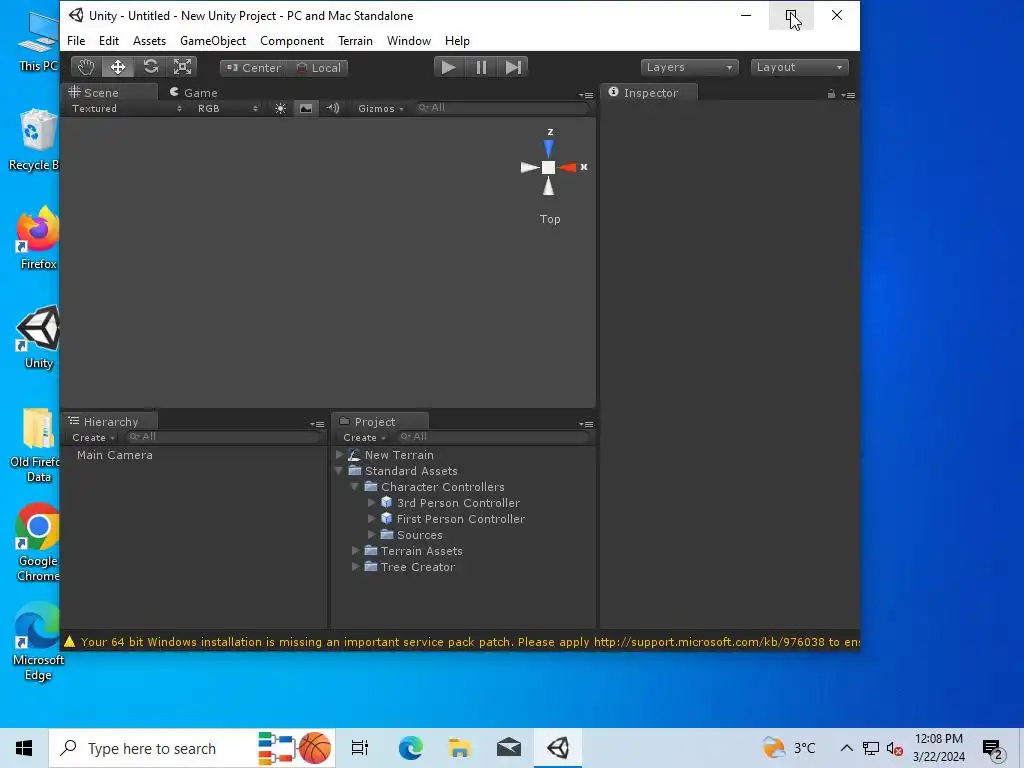
Task: Expand the Sources folder arrow
Action: coord(371,534)
